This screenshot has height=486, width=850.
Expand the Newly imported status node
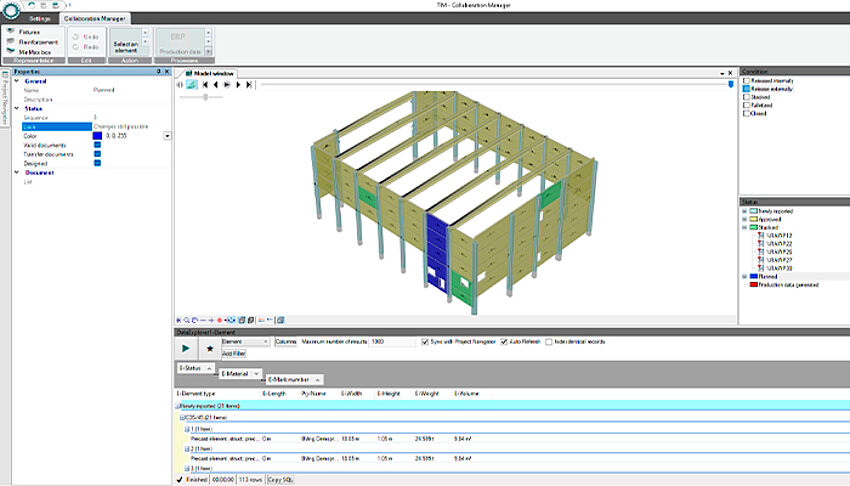(744, 212)
